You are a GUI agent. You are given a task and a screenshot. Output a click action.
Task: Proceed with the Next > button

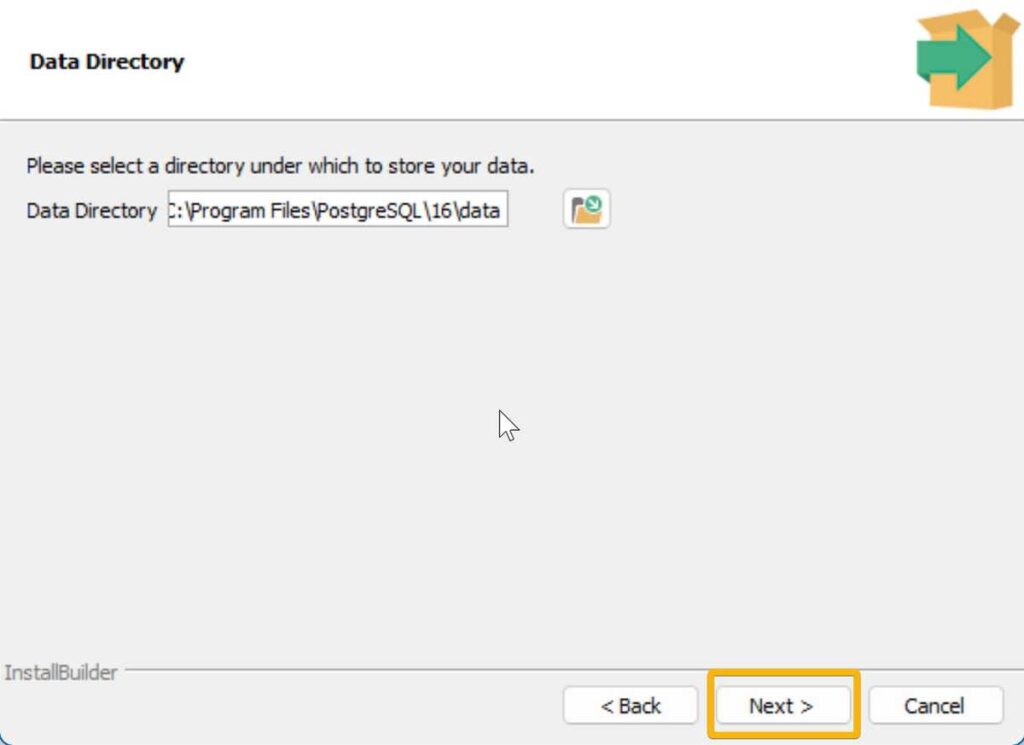pyautogui.click(x=783, y=705)
